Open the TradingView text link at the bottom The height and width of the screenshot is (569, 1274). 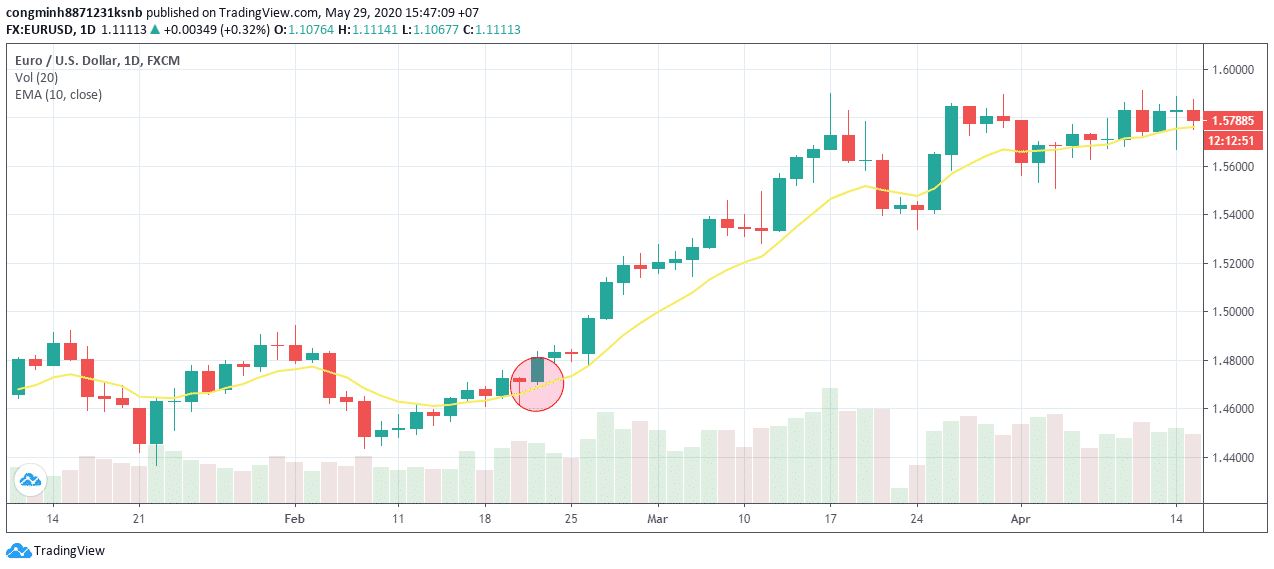pos(69,550)
